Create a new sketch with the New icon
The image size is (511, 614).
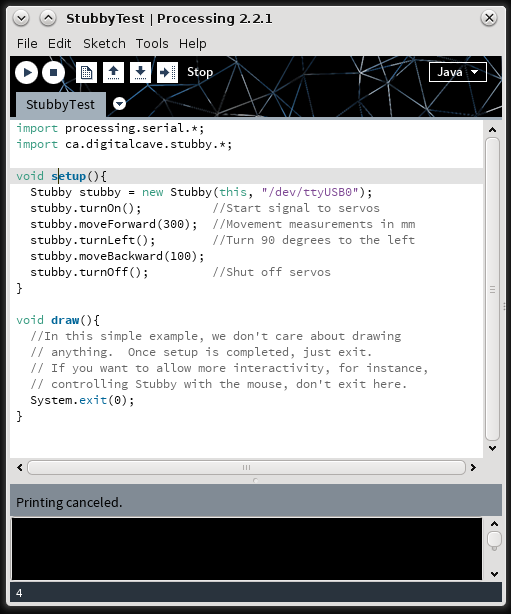(x=86, y=72)
